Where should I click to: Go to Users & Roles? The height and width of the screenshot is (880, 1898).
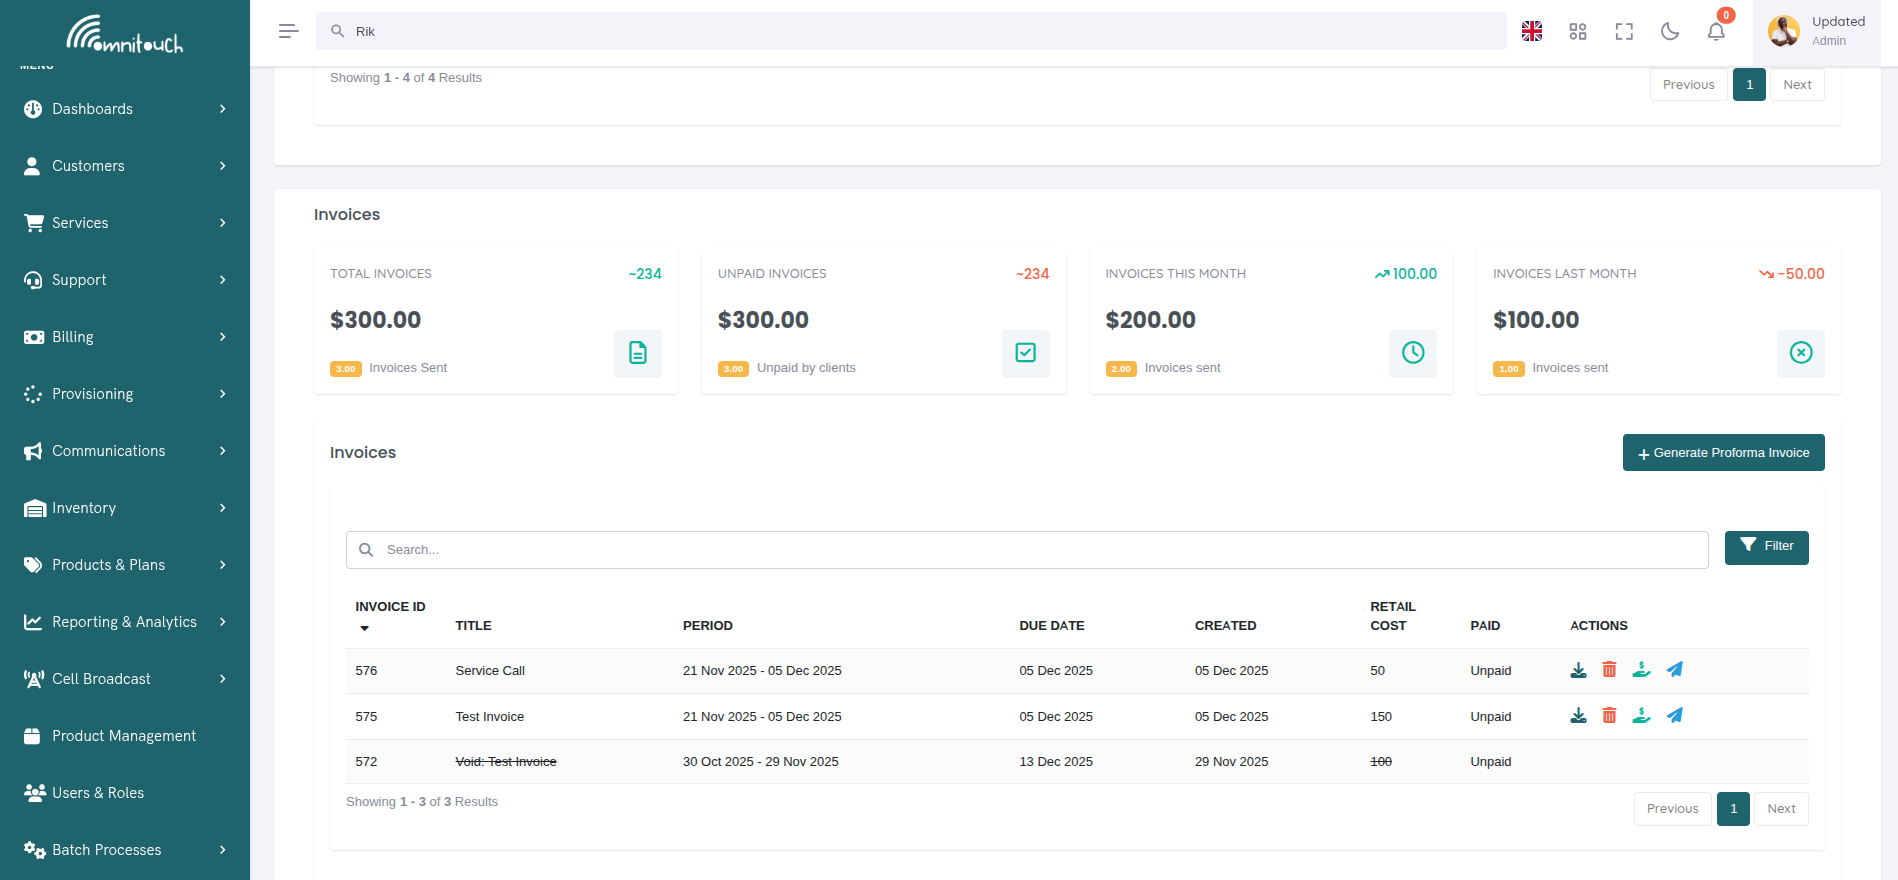pyautogui.click(x=98, y=793)
